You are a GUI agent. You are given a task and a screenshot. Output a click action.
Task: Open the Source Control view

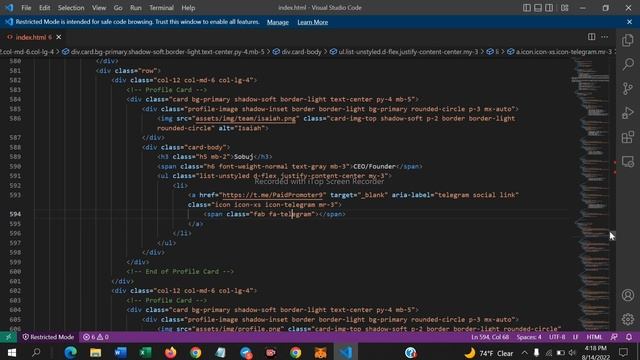(x=628, y=89)
